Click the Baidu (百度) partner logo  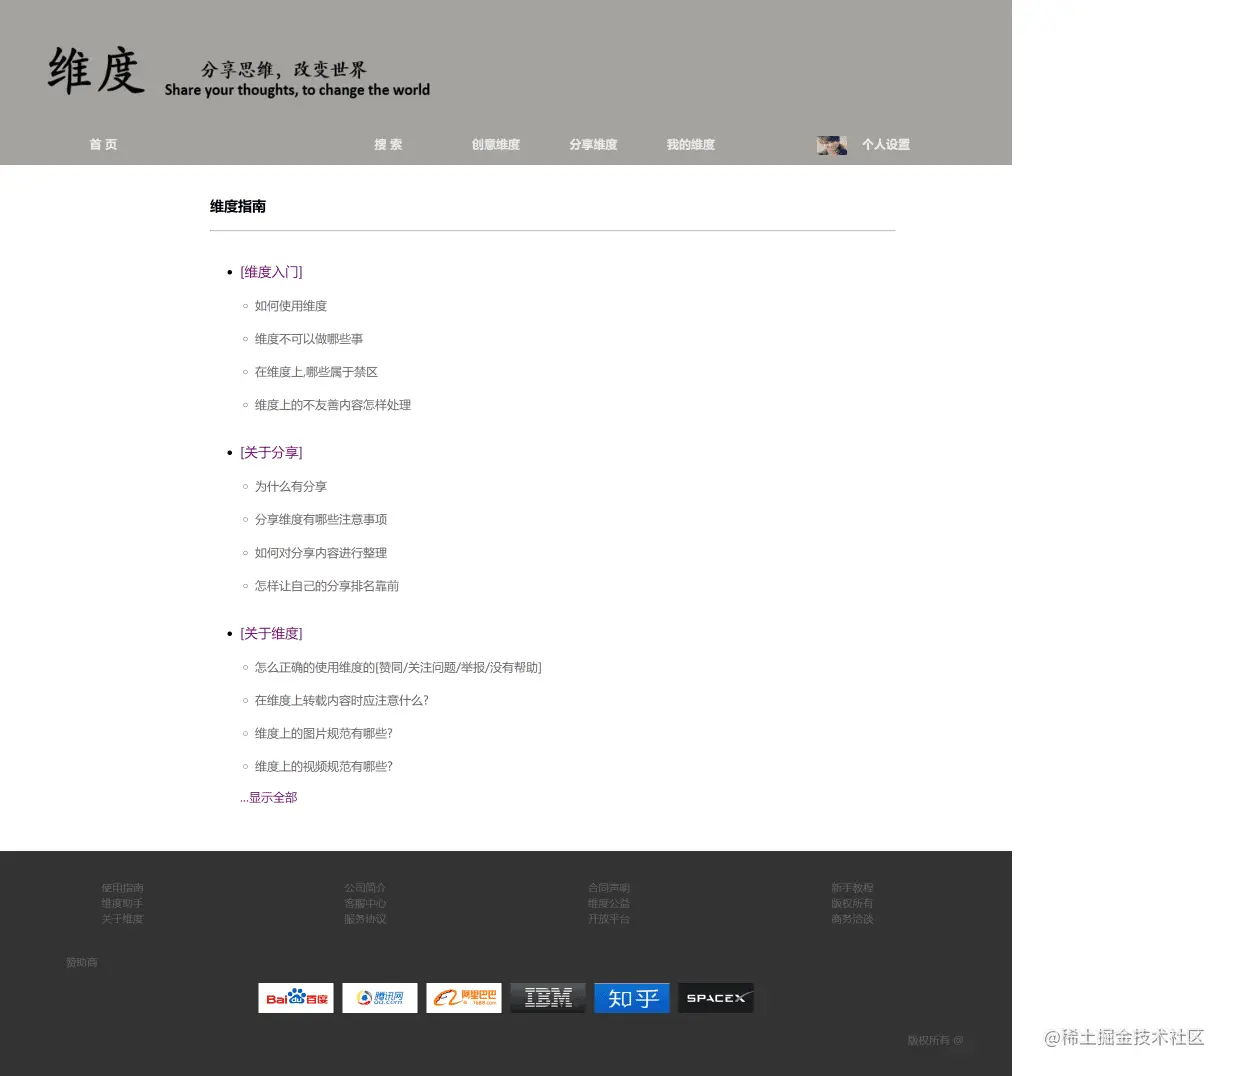tap(295, 997)
